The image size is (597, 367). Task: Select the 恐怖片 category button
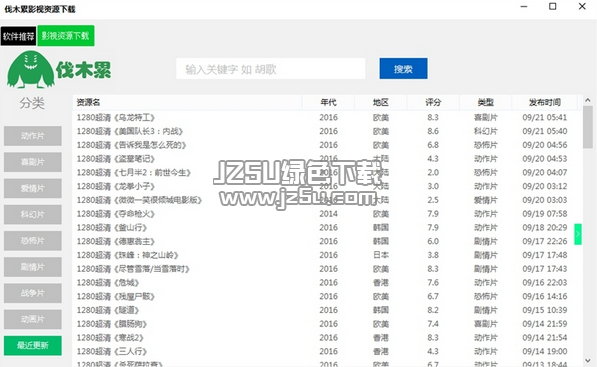[33, 241]
